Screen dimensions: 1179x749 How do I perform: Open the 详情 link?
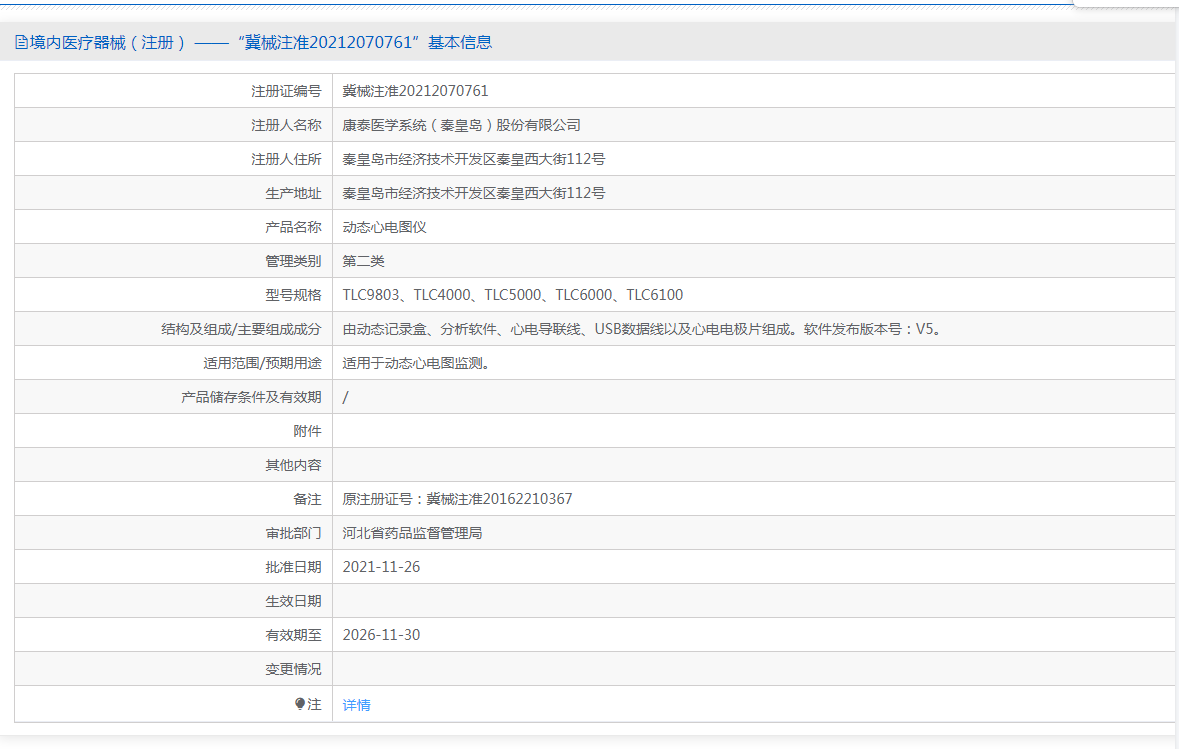click(x=356, y=705)
